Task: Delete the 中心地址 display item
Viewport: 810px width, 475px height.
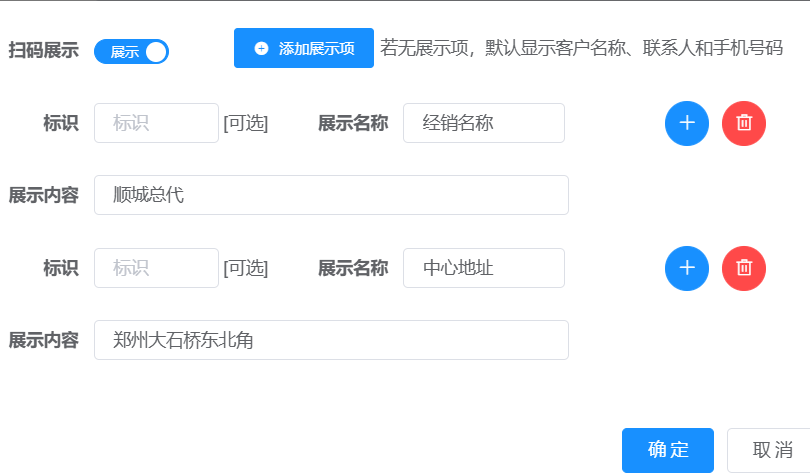Action: [744, 268]
